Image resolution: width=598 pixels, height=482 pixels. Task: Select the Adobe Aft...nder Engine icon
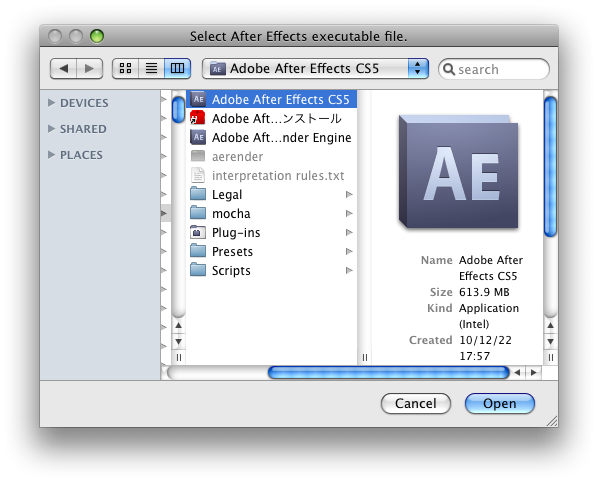pyautogui.click(x=198, y=137)
